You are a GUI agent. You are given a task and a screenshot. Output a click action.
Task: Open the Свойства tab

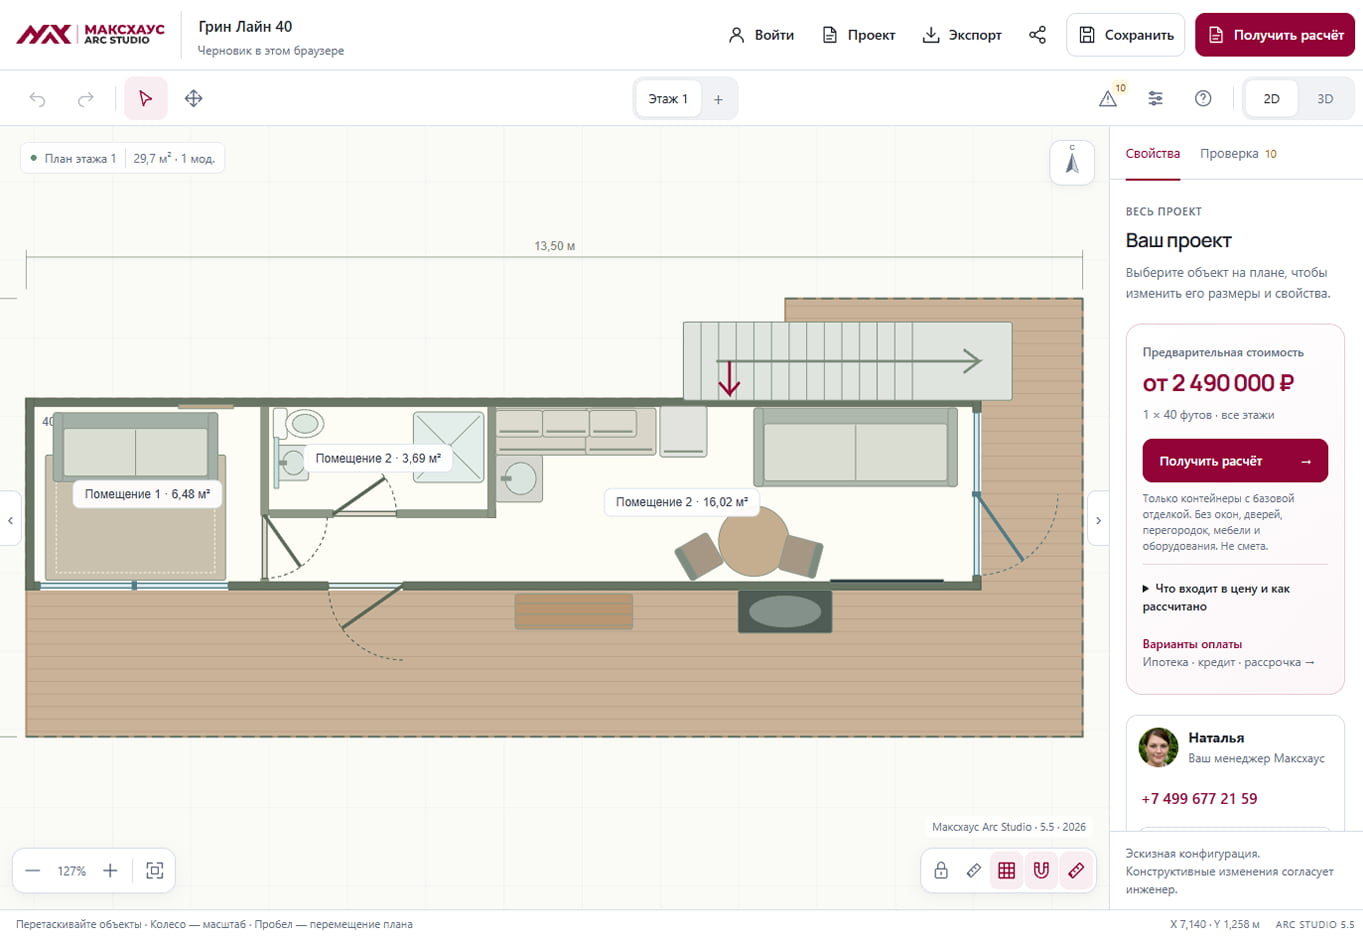click(x=1153, y=154)
